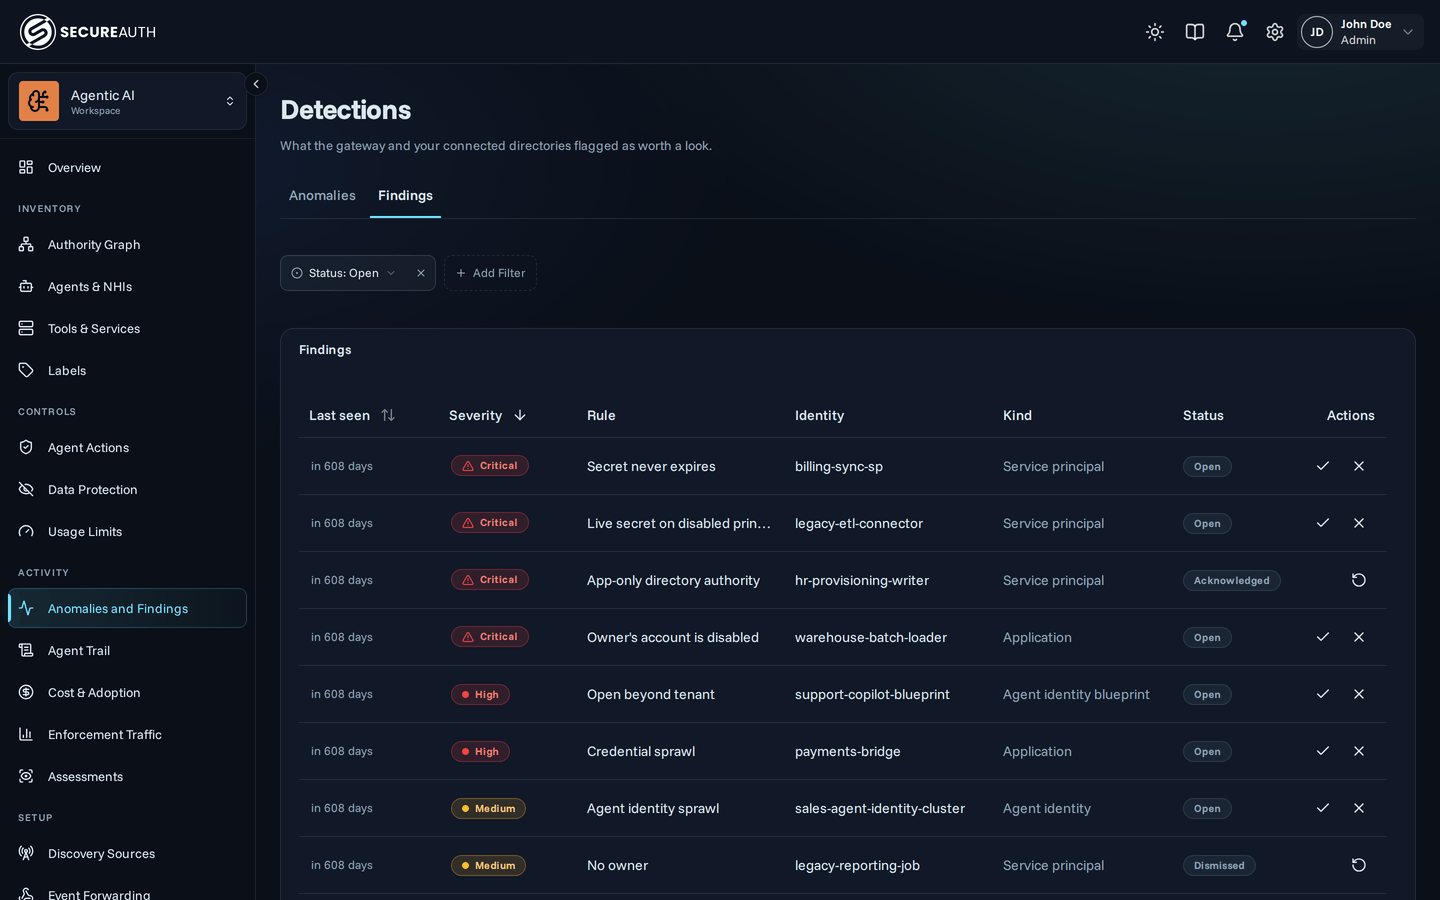Viewport: 1440px width, 900px height.
Task: Open Overview in sidebar
Action: click(x=128, y=167)
